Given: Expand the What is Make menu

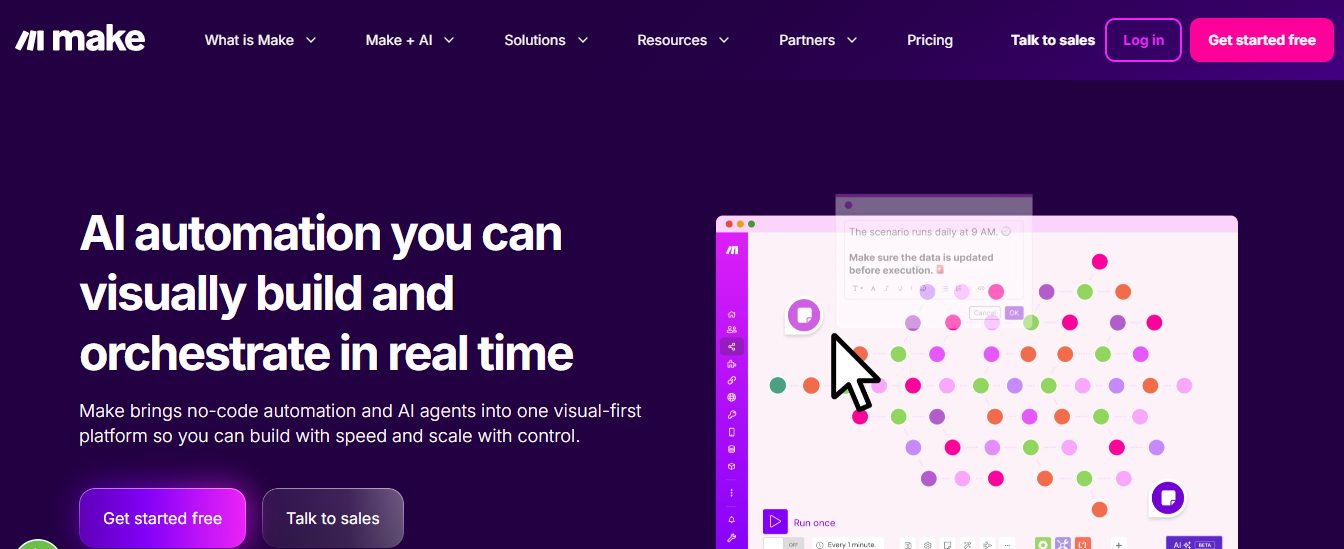Looking at the screenshot, I should [x=260, y=40].
